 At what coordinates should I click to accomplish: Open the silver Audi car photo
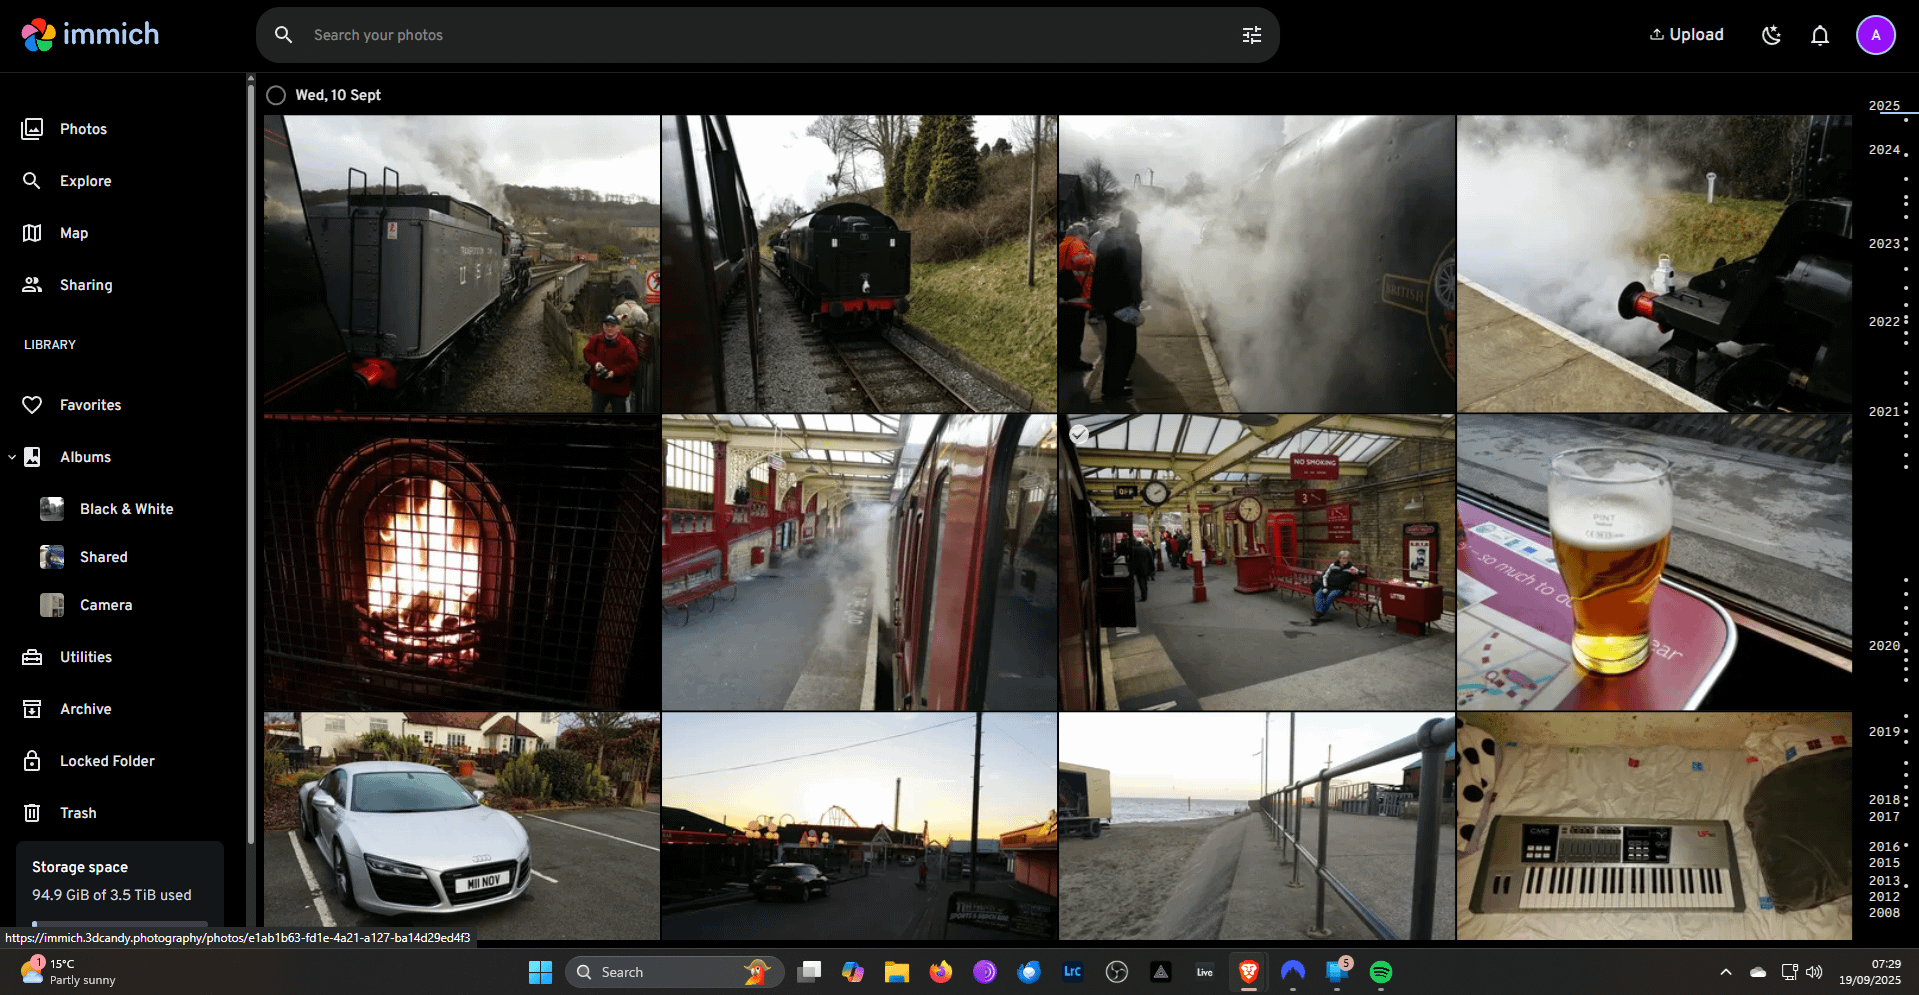point(461,825)
